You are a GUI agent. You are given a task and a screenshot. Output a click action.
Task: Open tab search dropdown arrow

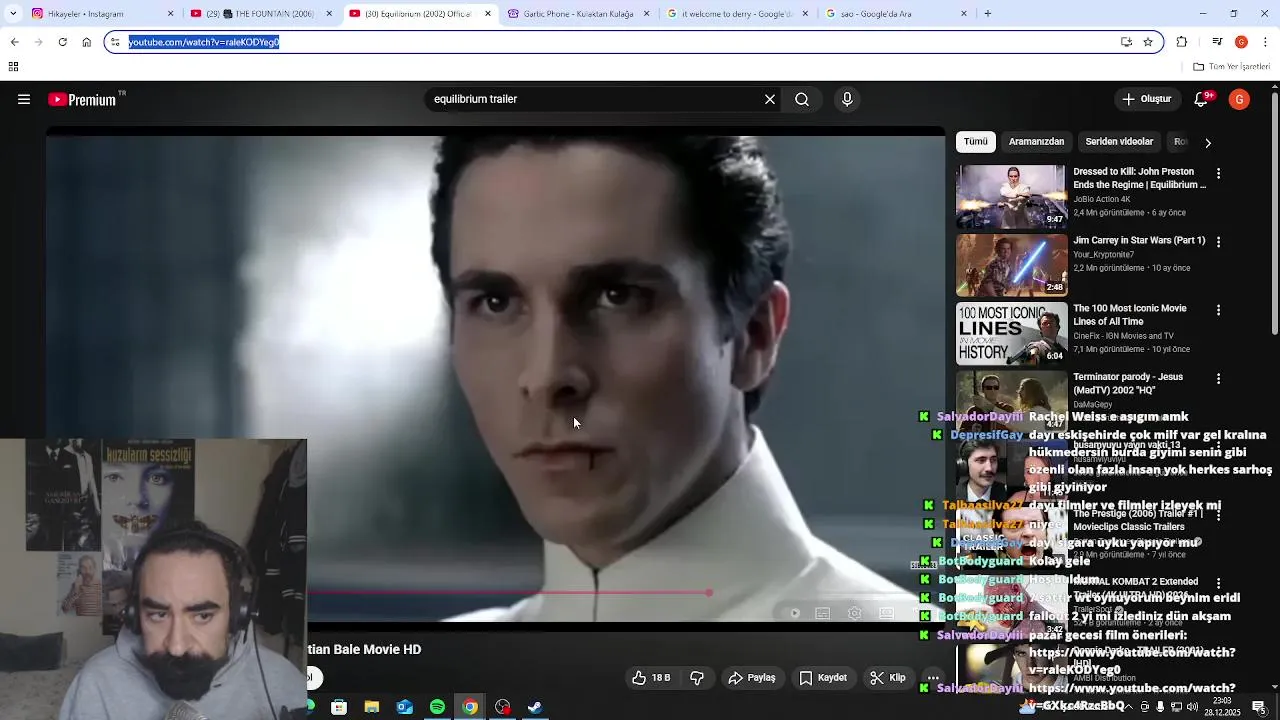12,14
